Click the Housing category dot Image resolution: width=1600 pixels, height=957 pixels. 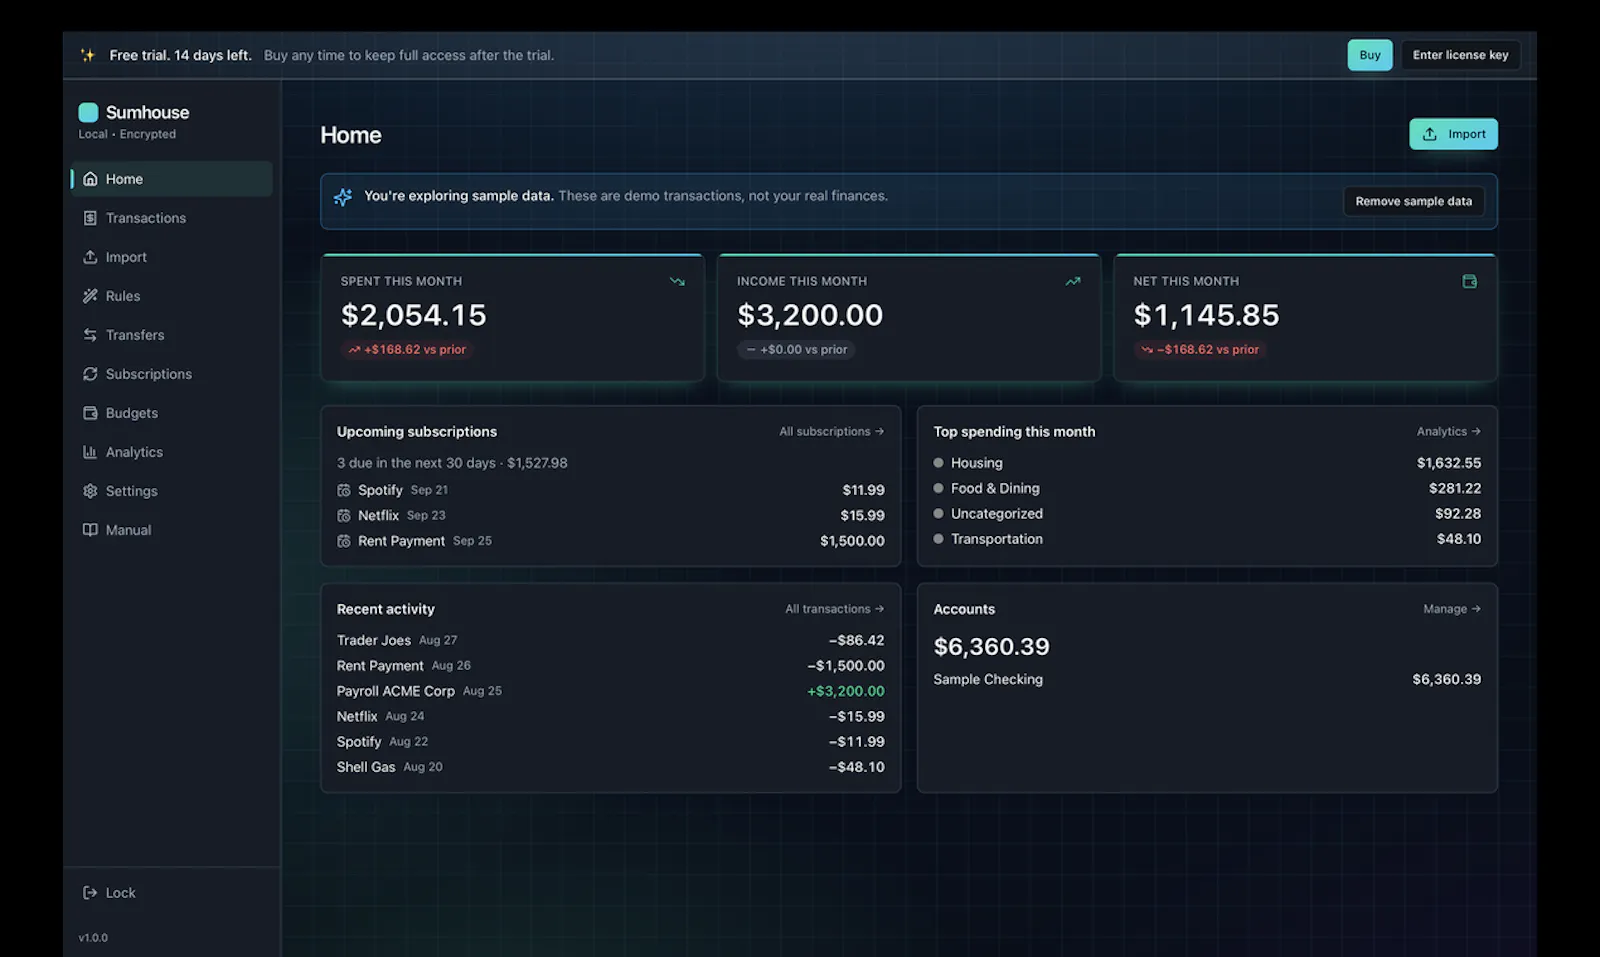click(x=938, y=463)
